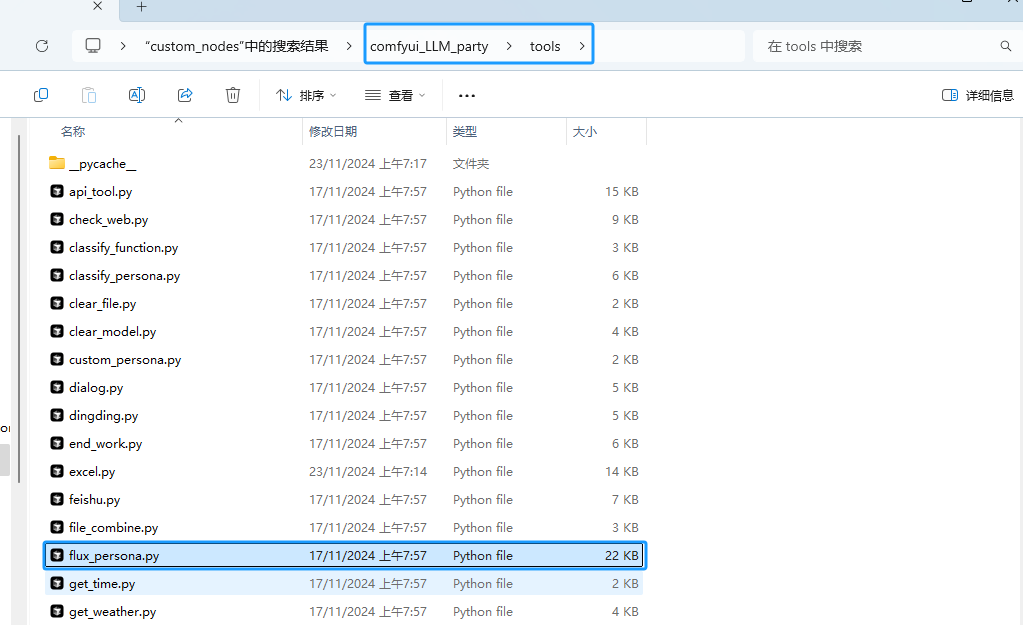The height and width of the screenshot is (625, 1023).
Task: Select the file name end_work.py
Action: pyautogui.click(x=106, y=444)
